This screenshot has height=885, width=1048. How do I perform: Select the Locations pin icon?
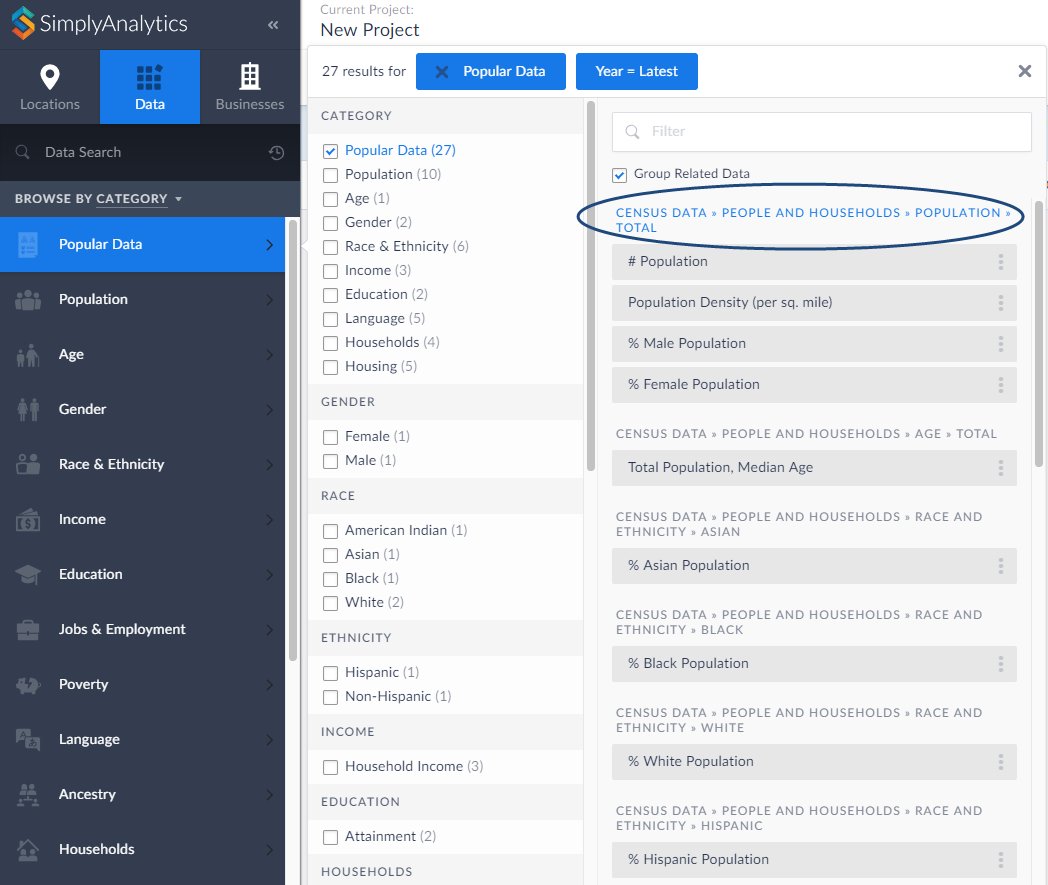click(49, 75)
